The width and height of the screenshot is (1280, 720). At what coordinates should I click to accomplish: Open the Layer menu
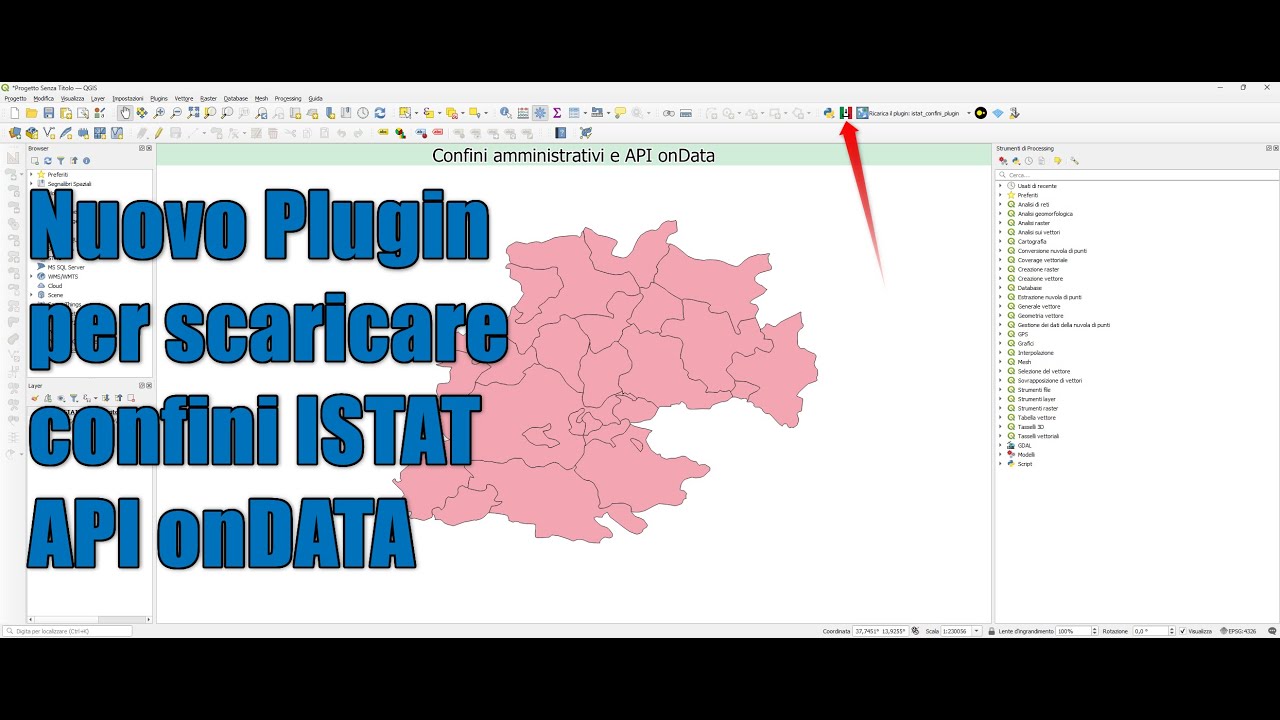click(98, 99)
